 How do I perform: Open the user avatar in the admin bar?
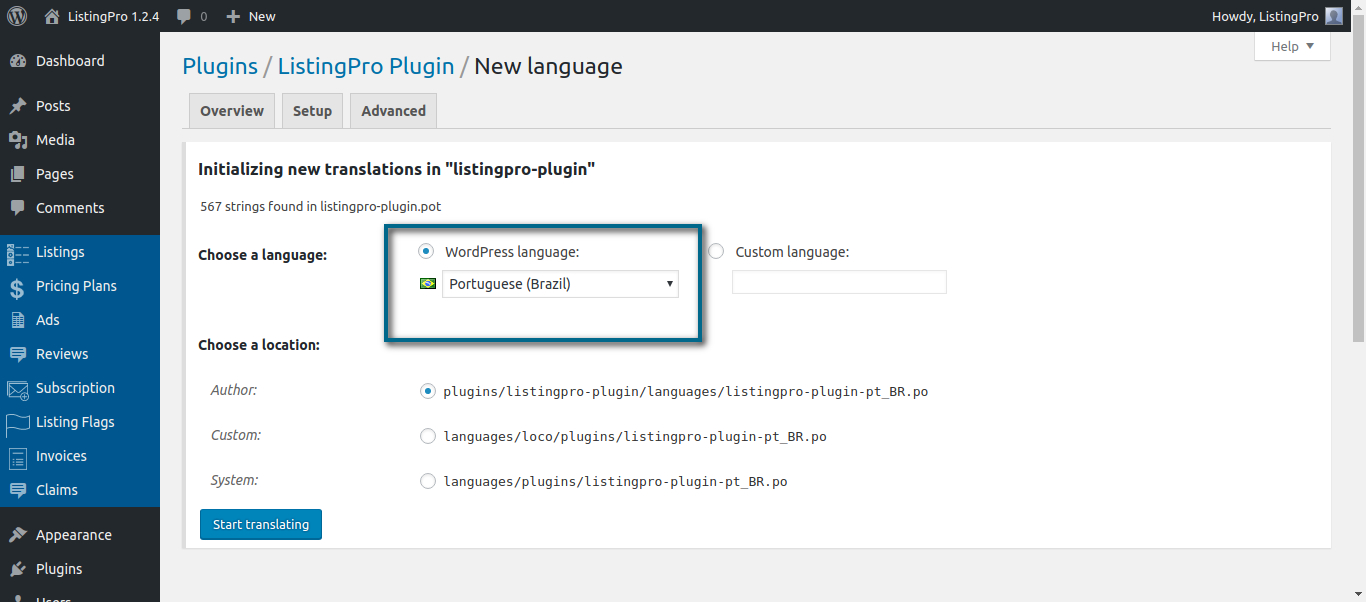coord(1334,16)
